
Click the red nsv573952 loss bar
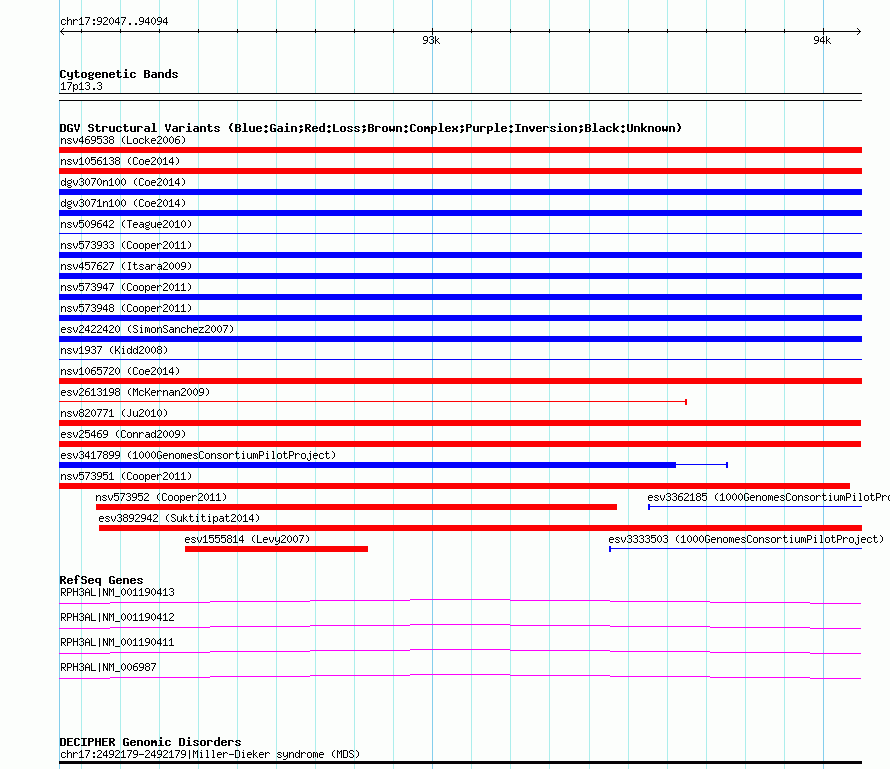356,507
